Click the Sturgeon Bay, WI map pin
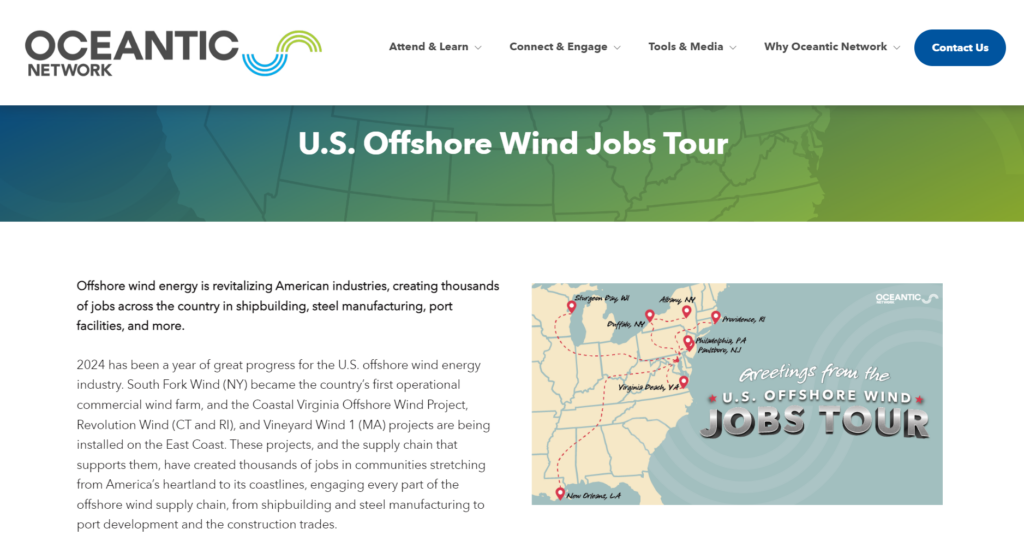 [x=571, y=306]
